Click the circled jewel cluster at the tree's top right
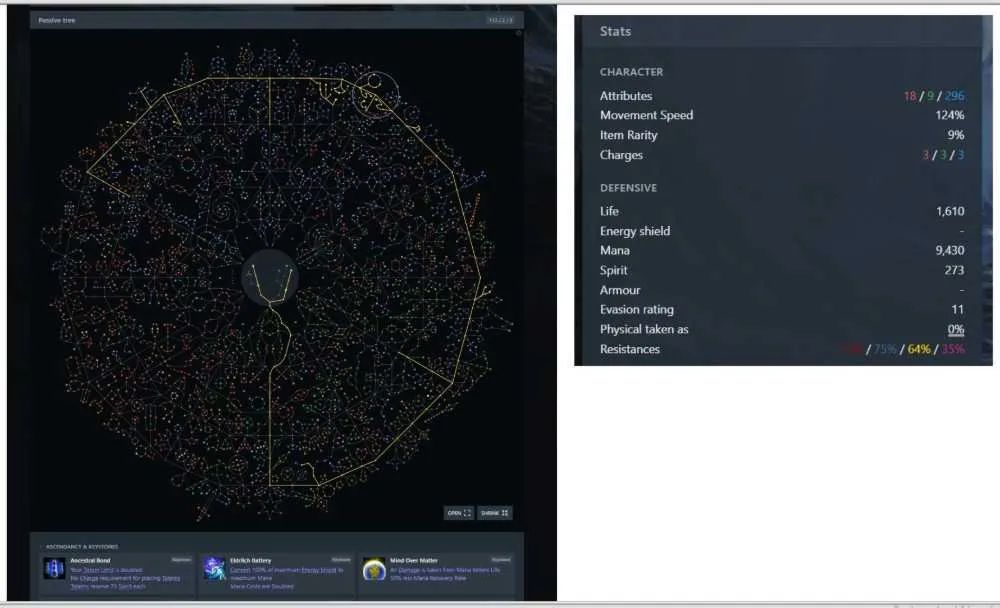 pyautogui.click(x=376, y=94)
